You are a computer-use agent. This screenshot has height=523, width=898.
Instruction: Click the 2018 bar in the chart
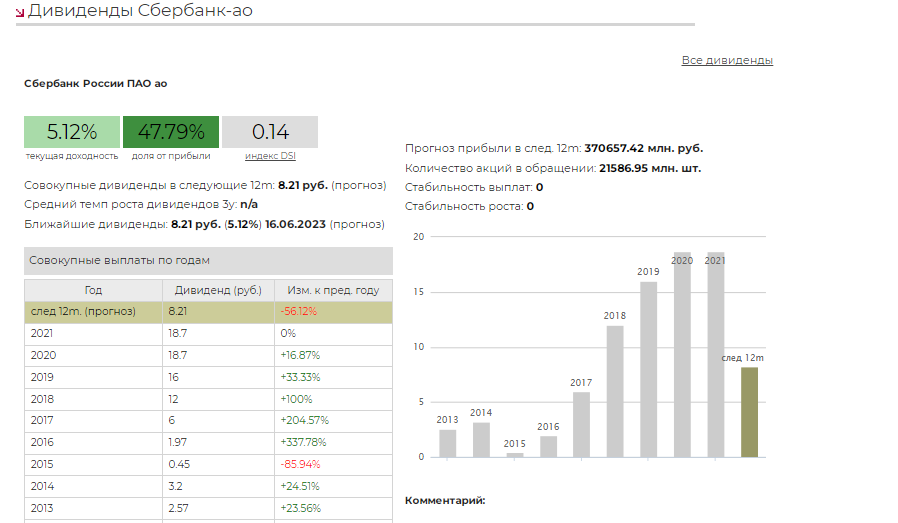pos(615,392)
